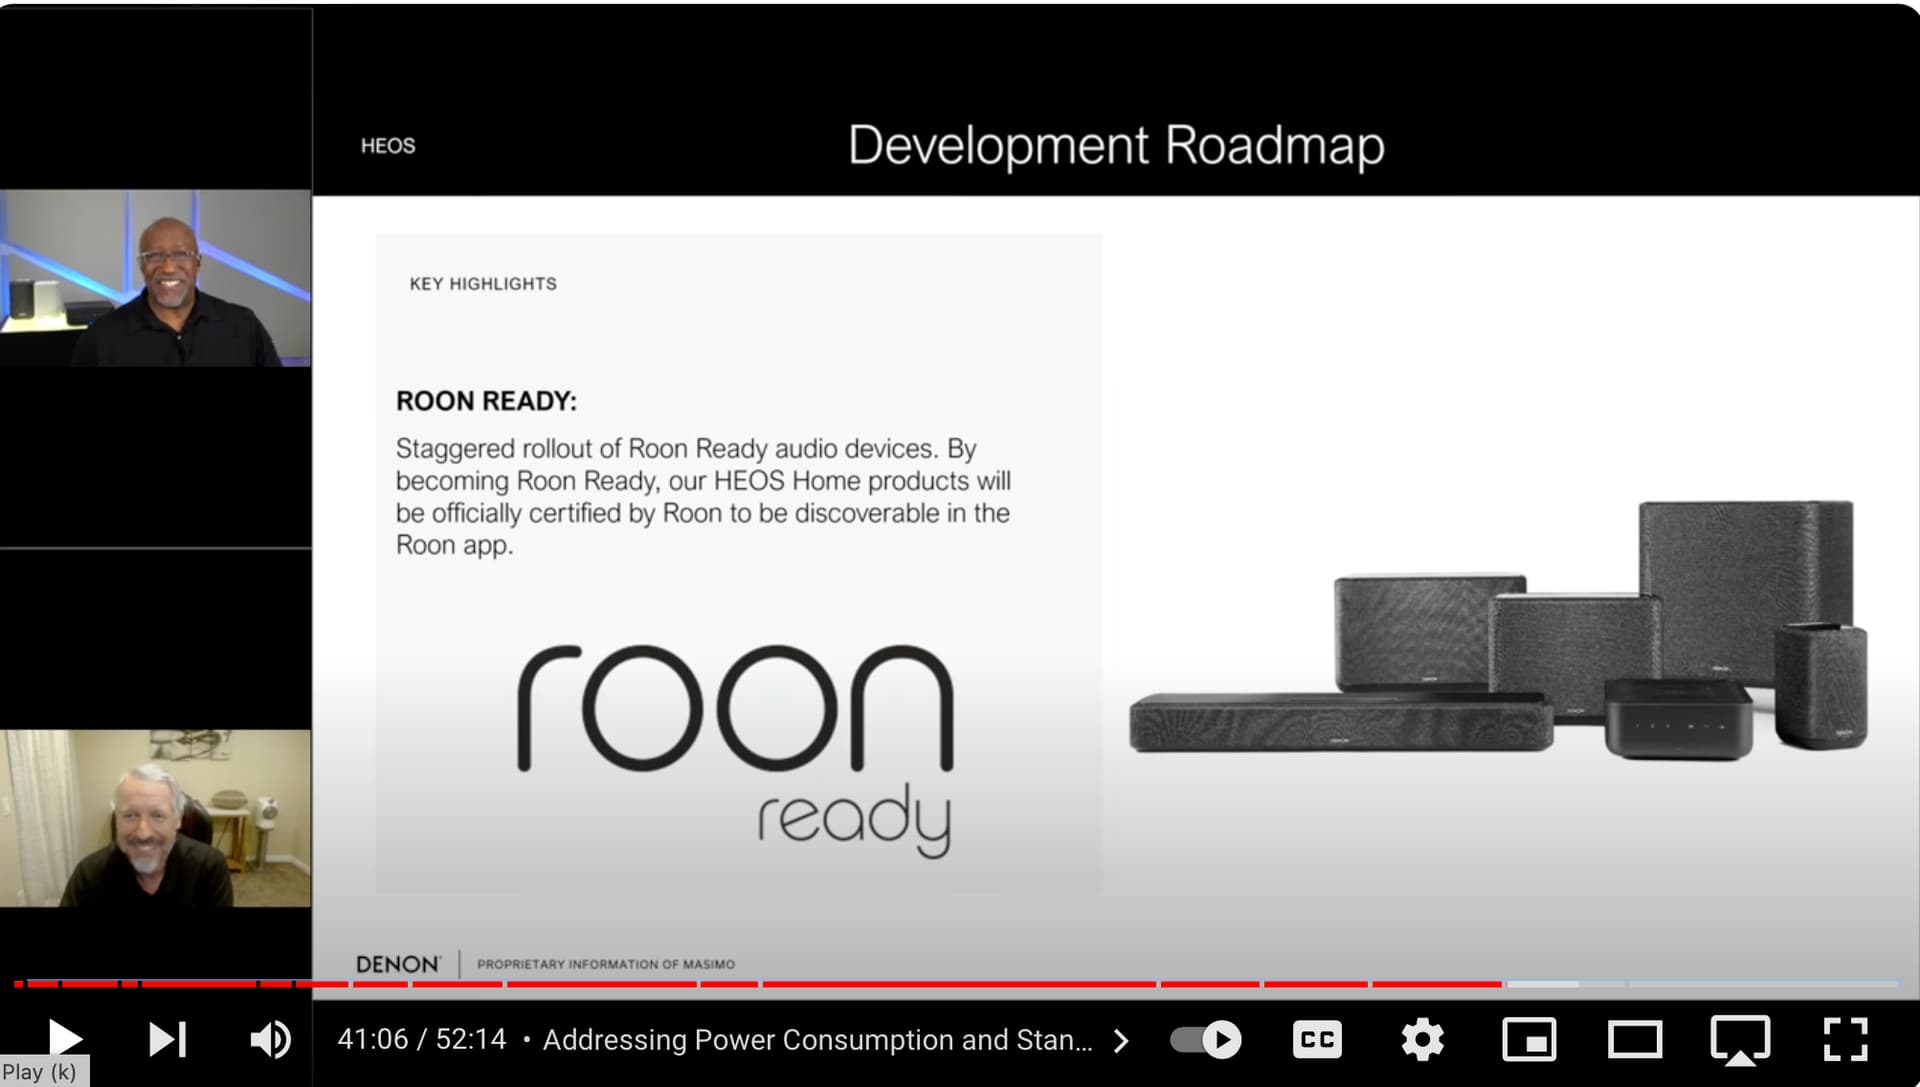Click chapter title 'Addressing Power Consumption and Stan...'
The image size is (1920, 1087).
817,1040
